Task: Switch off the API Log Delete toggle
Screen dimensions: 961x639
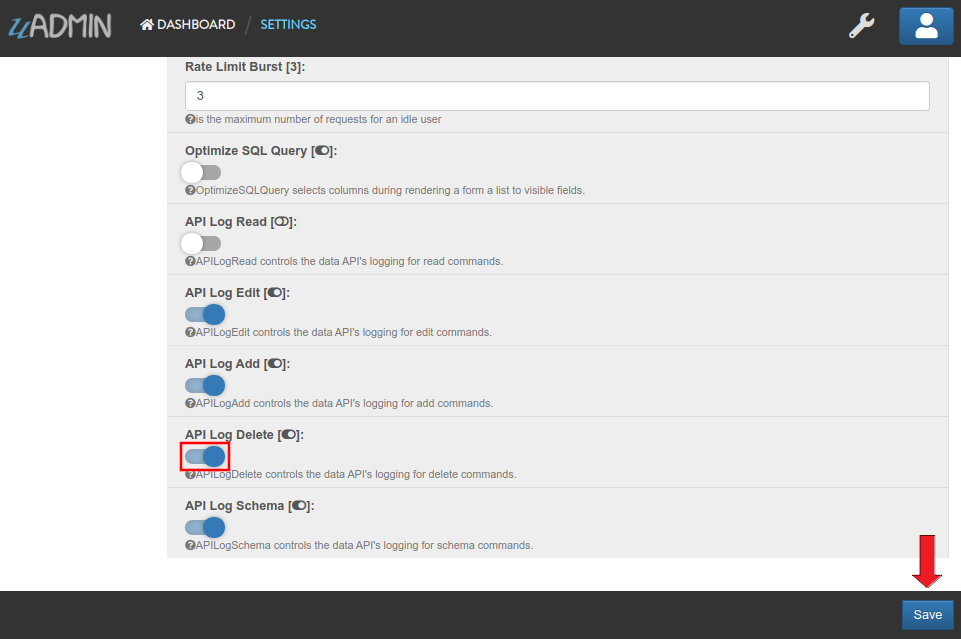Action: click(205, 456)
